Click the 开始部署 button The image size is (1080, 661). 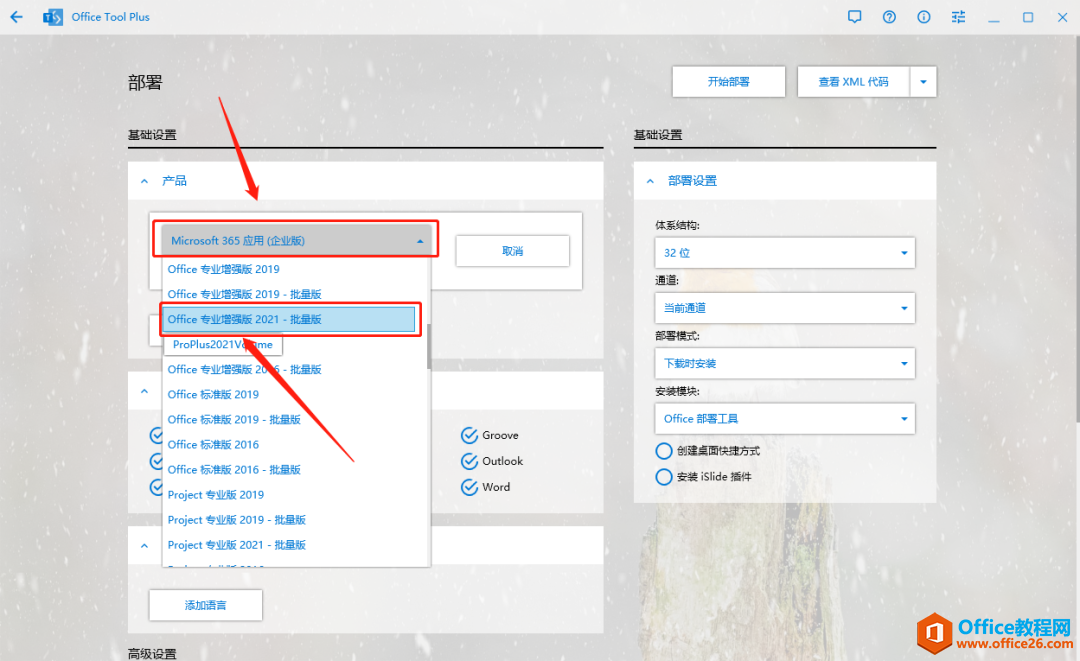729,82
